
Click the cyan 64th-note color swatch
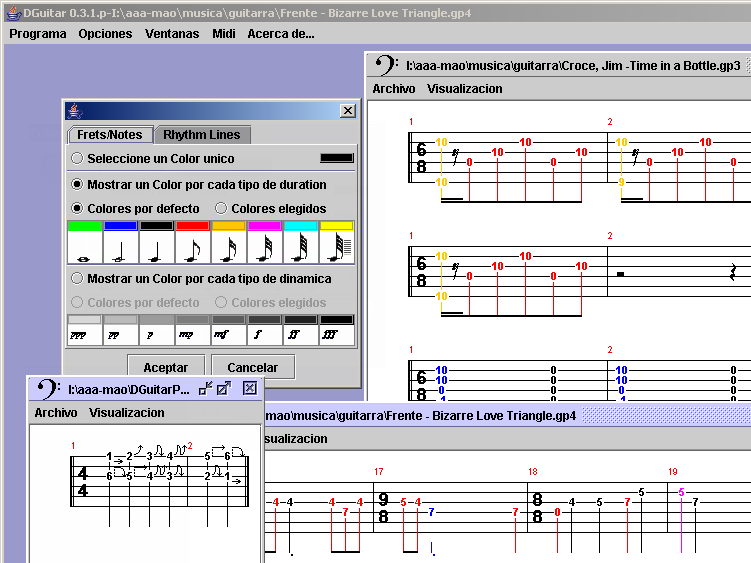(300, 226)
